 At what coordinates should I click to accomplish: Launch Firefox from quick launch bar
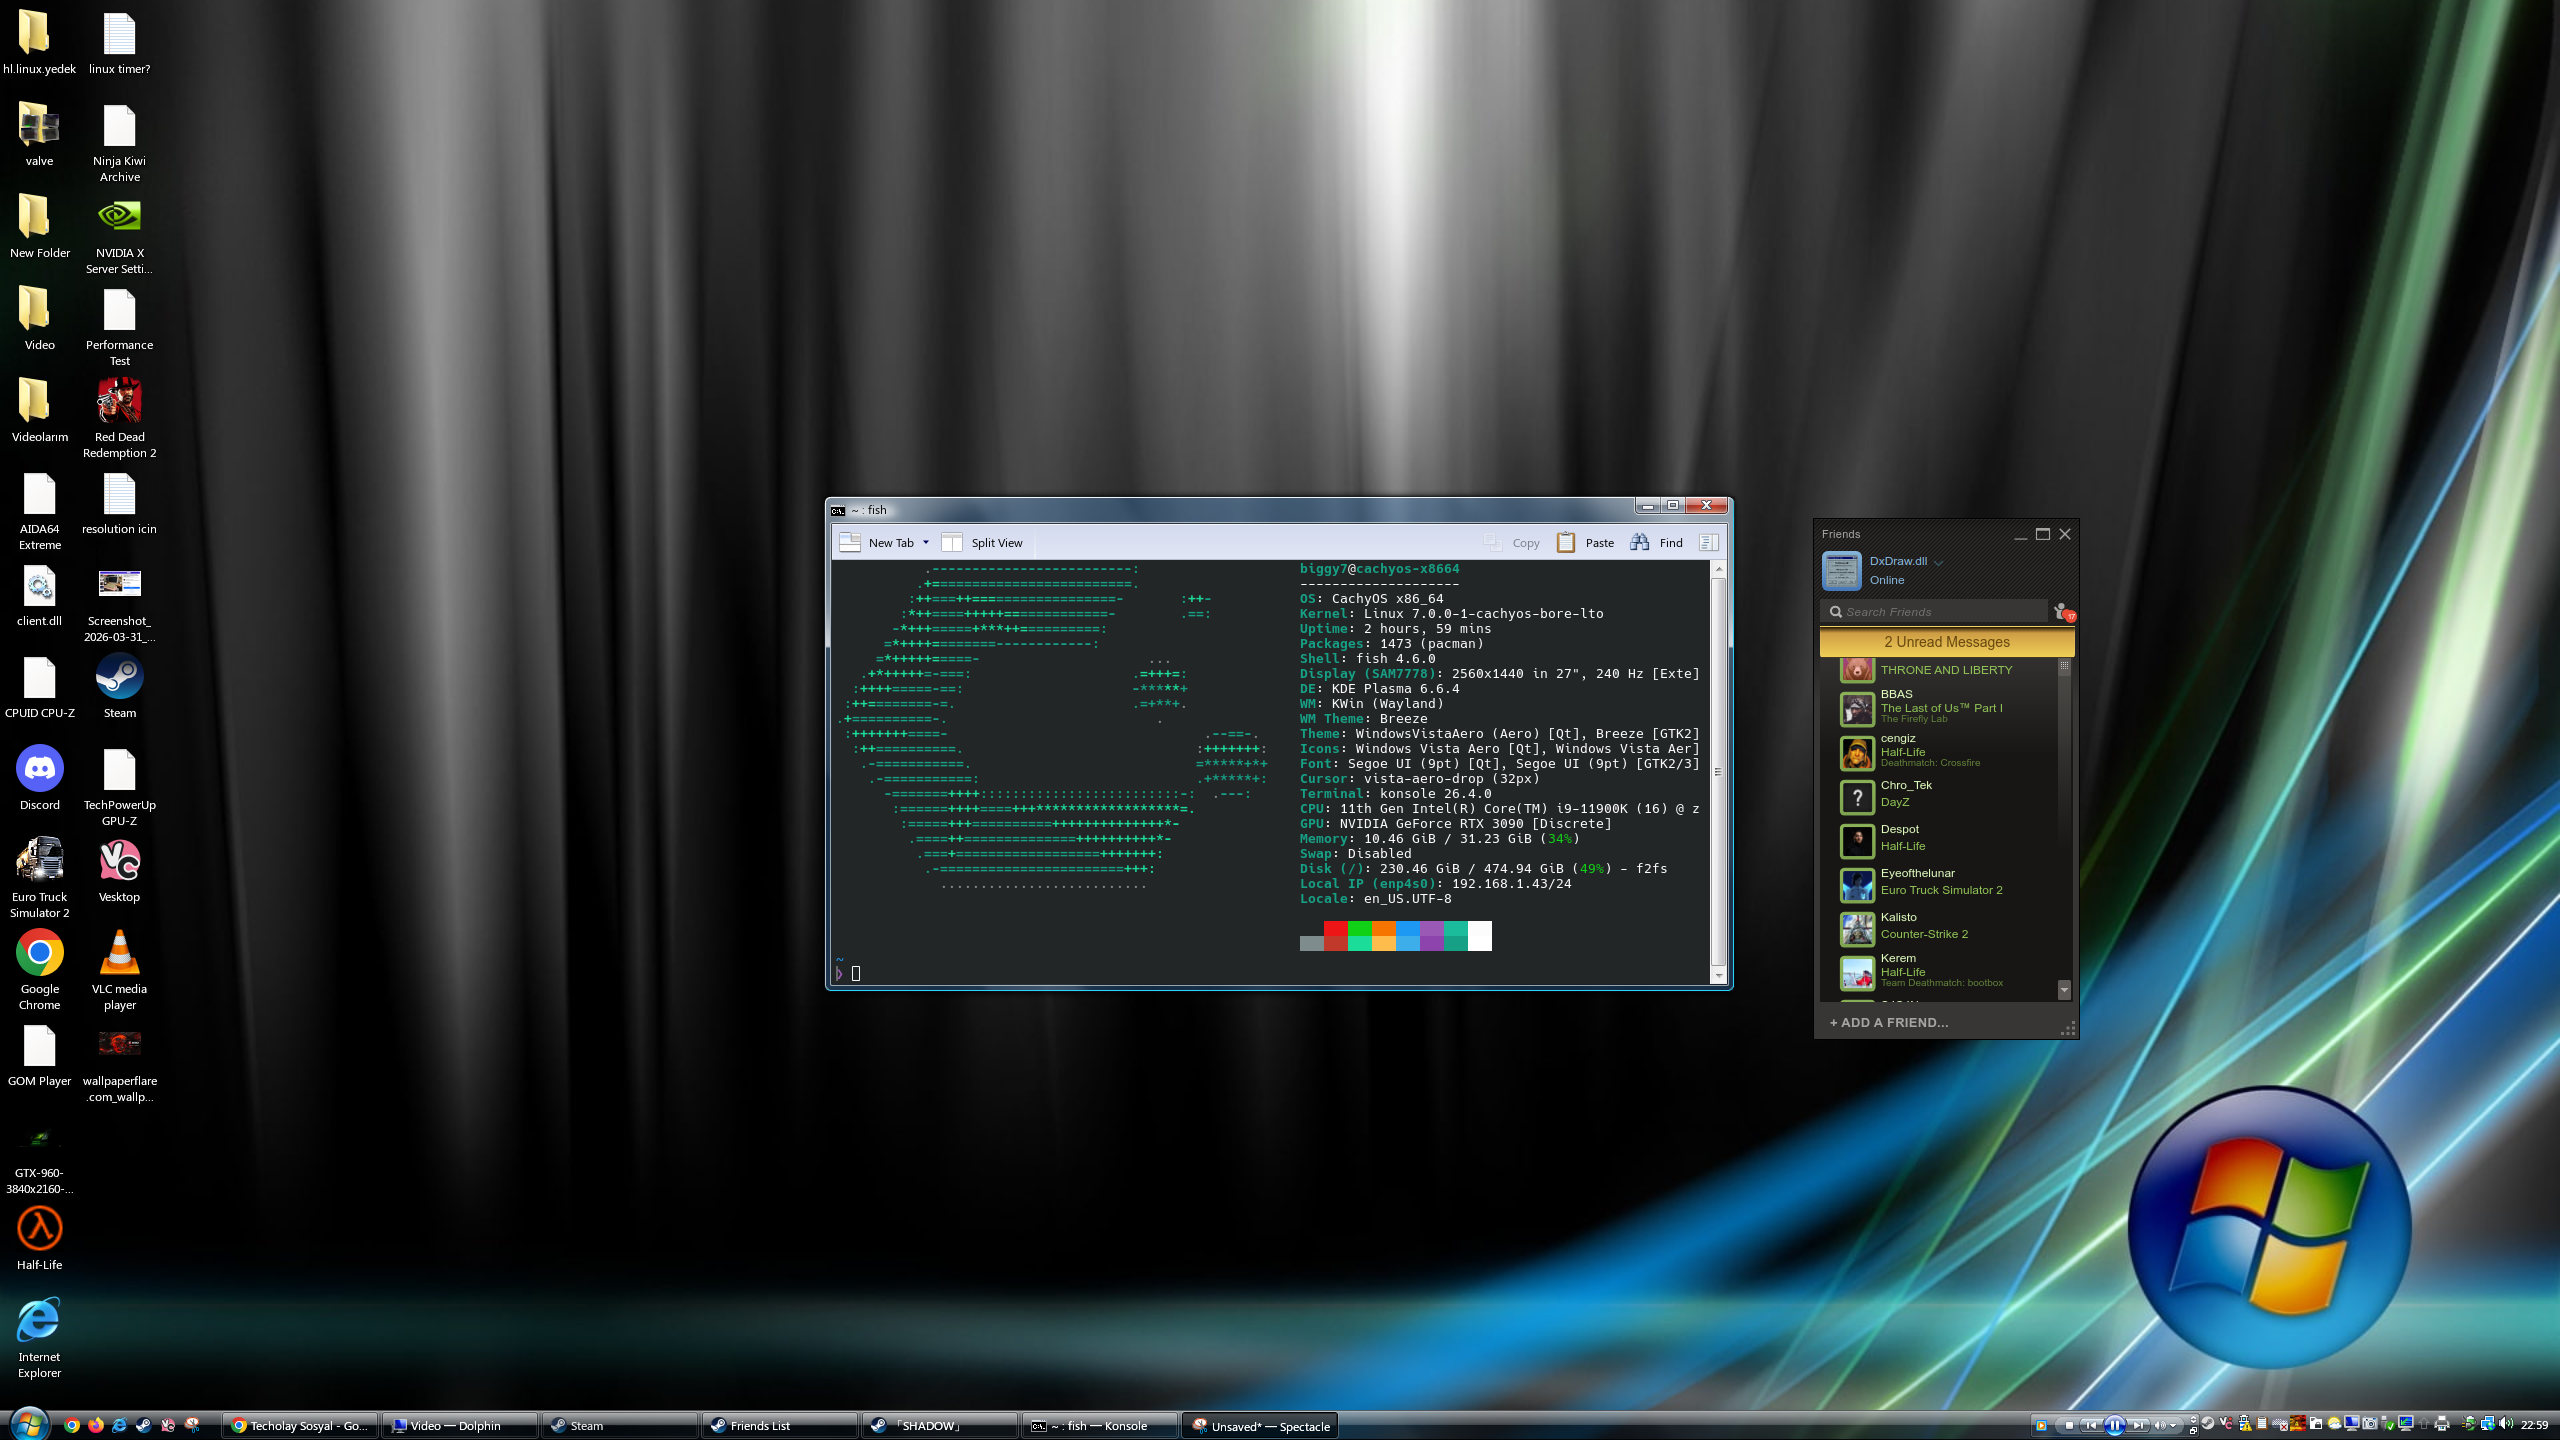[x=96, y=1426]
